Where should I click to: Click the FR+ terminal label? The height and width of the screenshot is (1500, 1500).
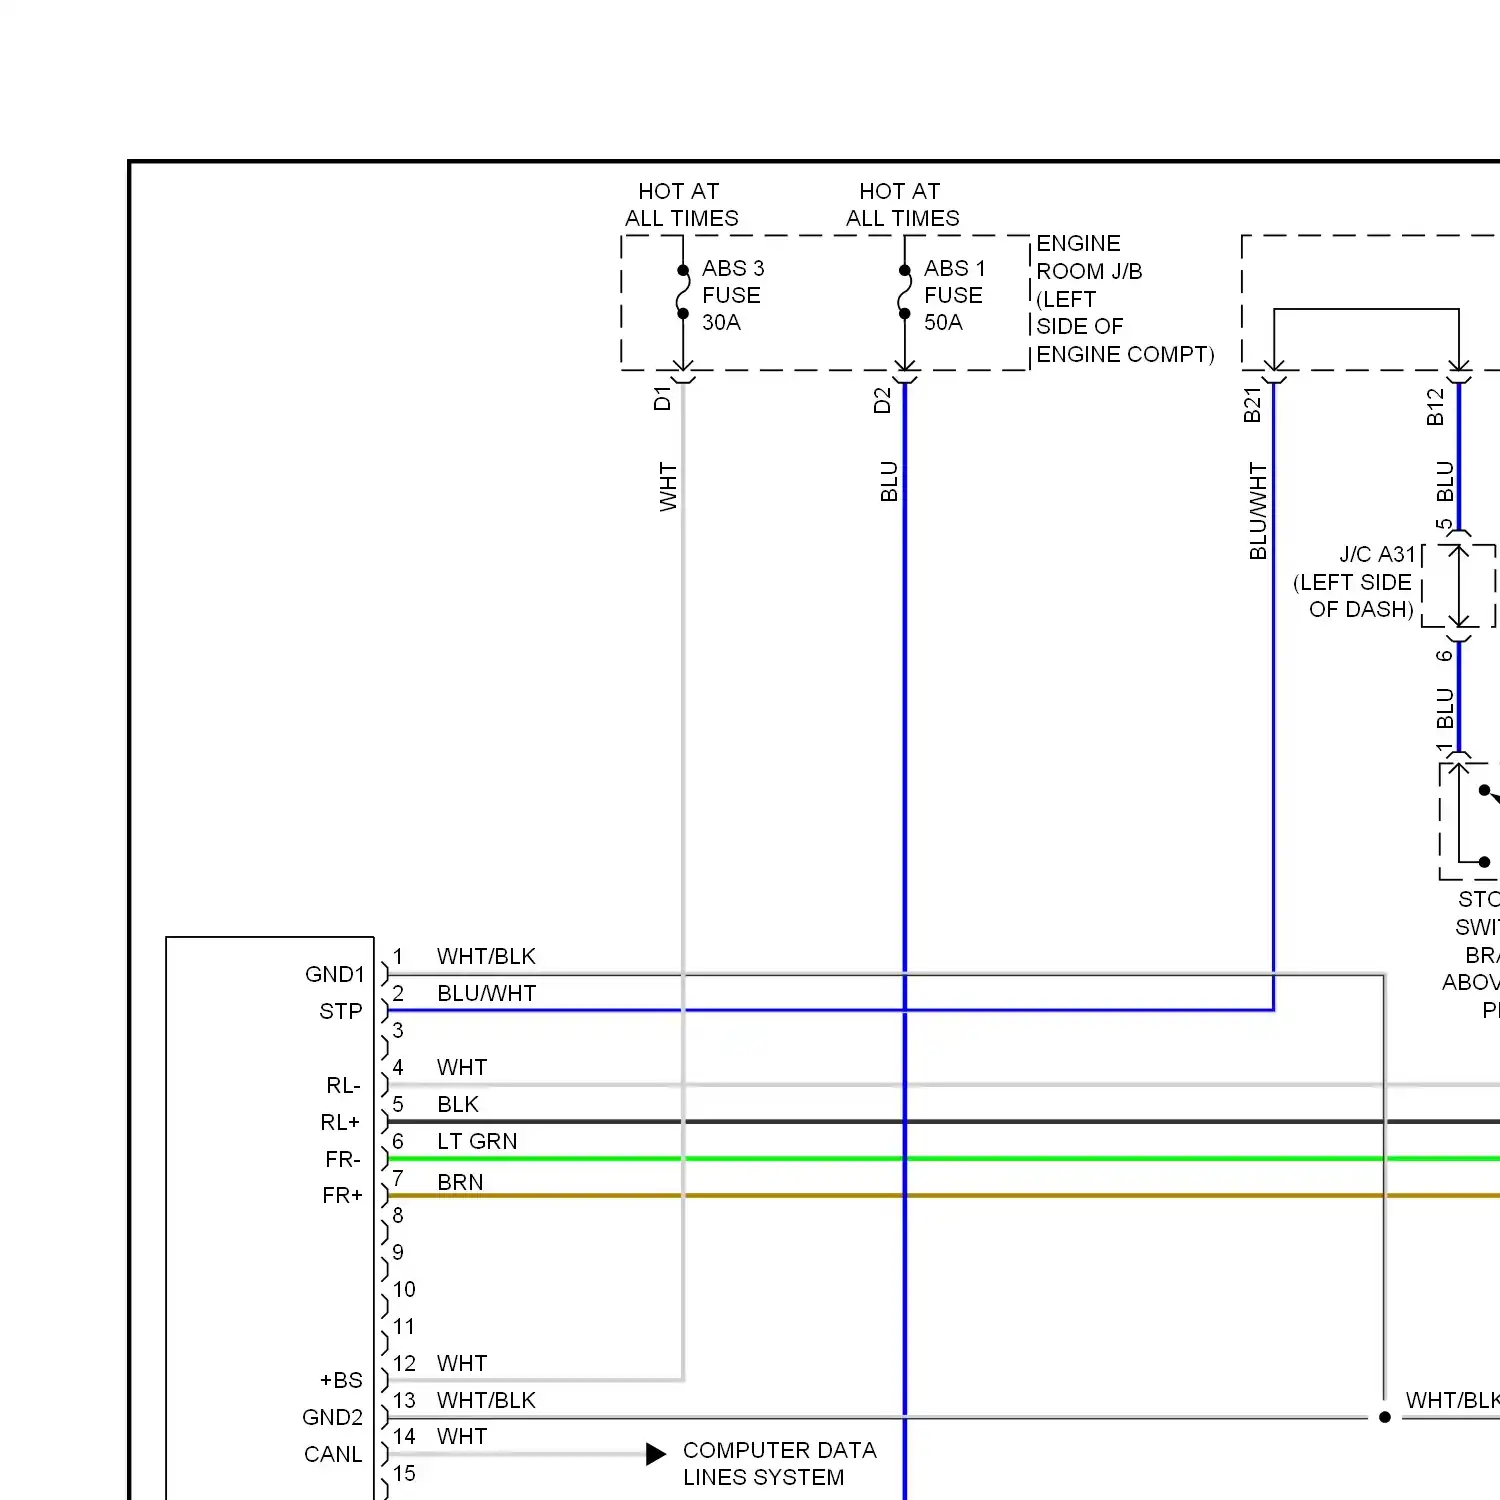342,1195
